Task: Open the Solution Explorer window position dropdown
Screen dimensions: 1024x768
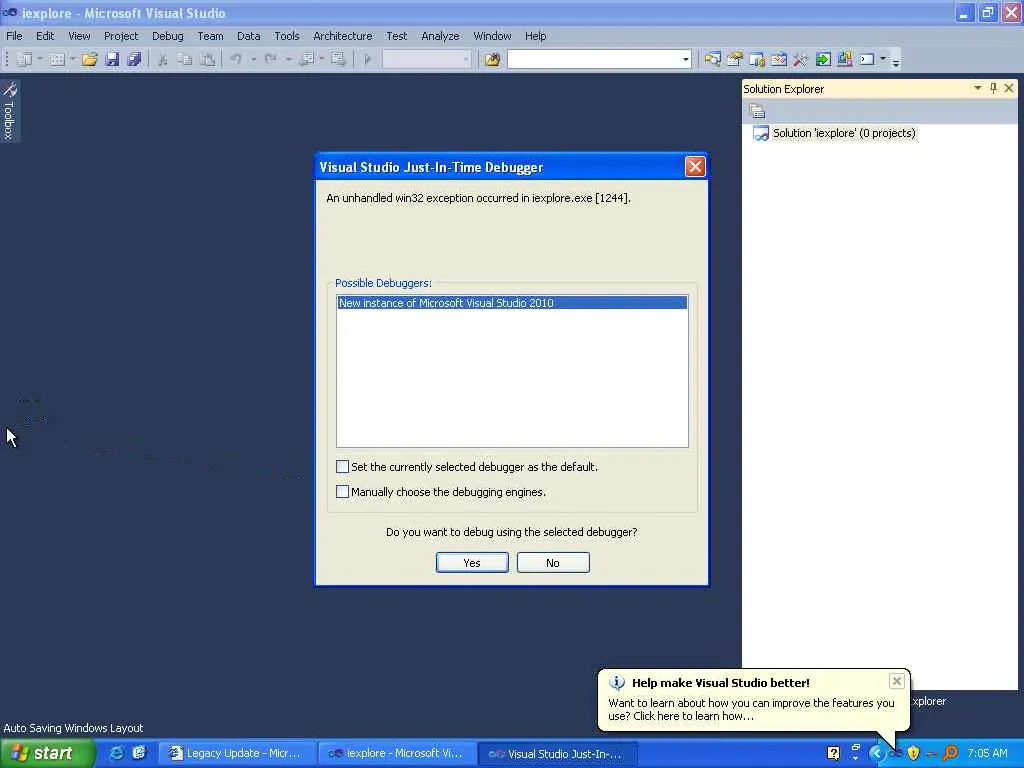Action: (x=978, y=88)
